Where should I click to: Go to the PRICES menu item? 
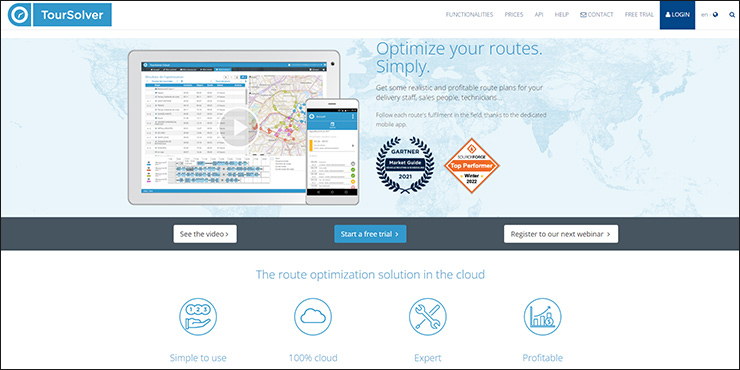click(x=513, y=15)
